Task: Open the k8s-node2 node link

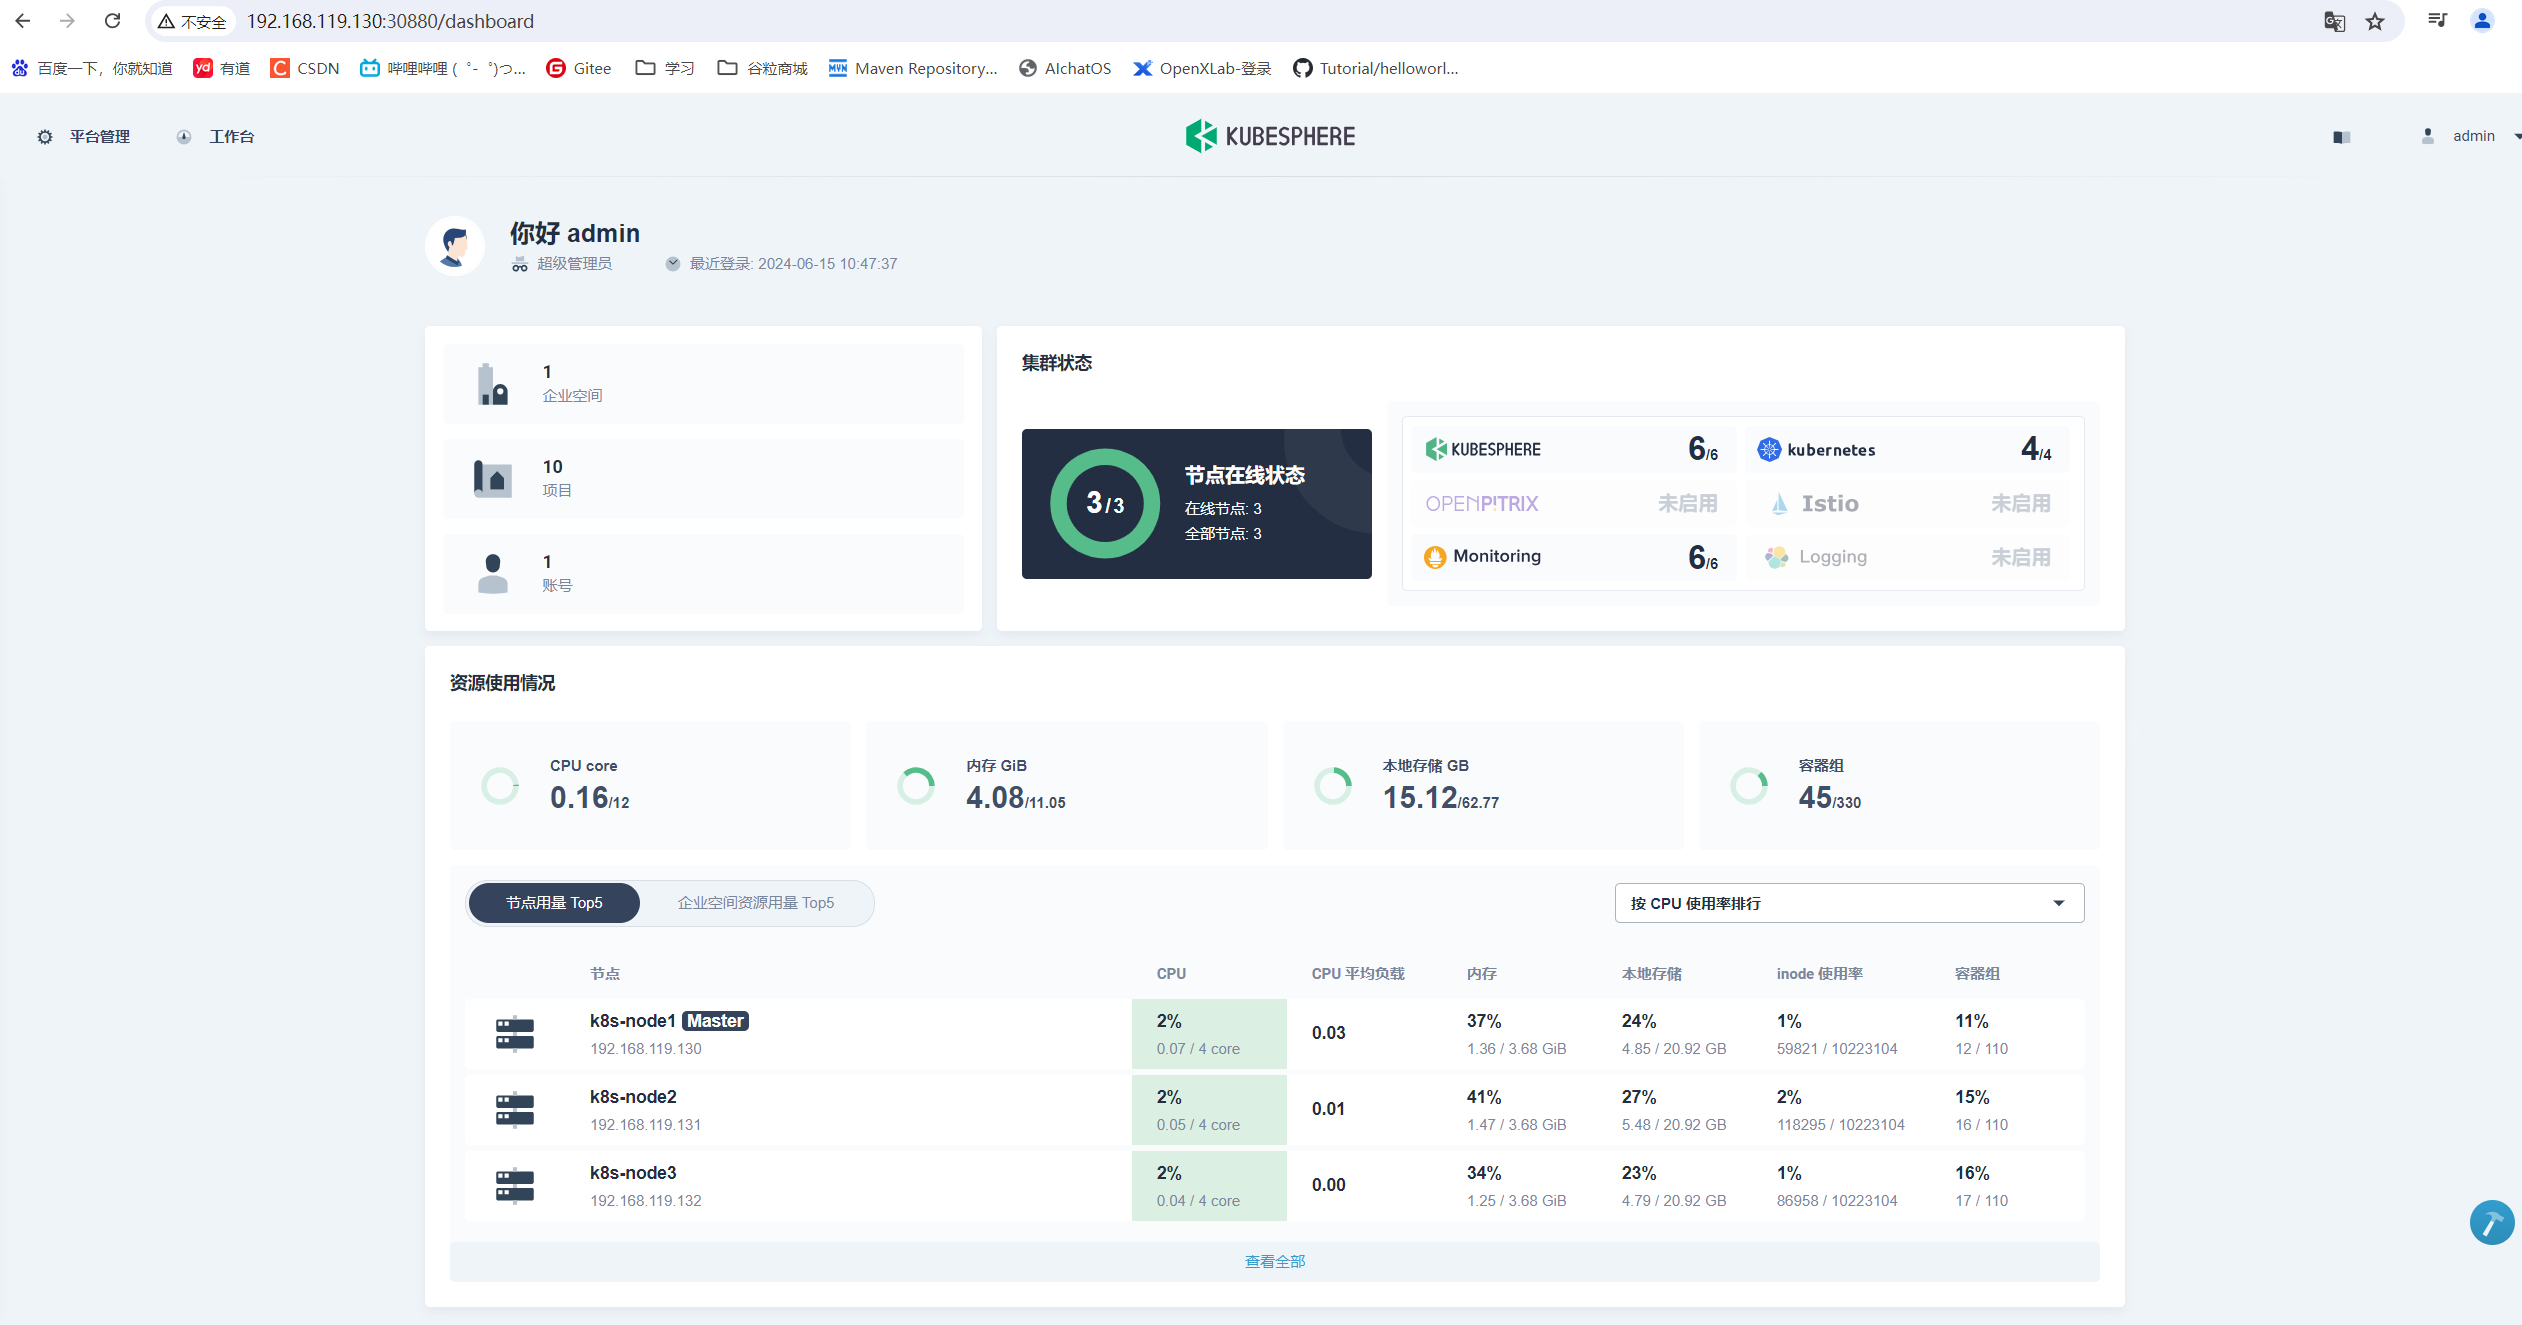Action: coord(633,1097)
